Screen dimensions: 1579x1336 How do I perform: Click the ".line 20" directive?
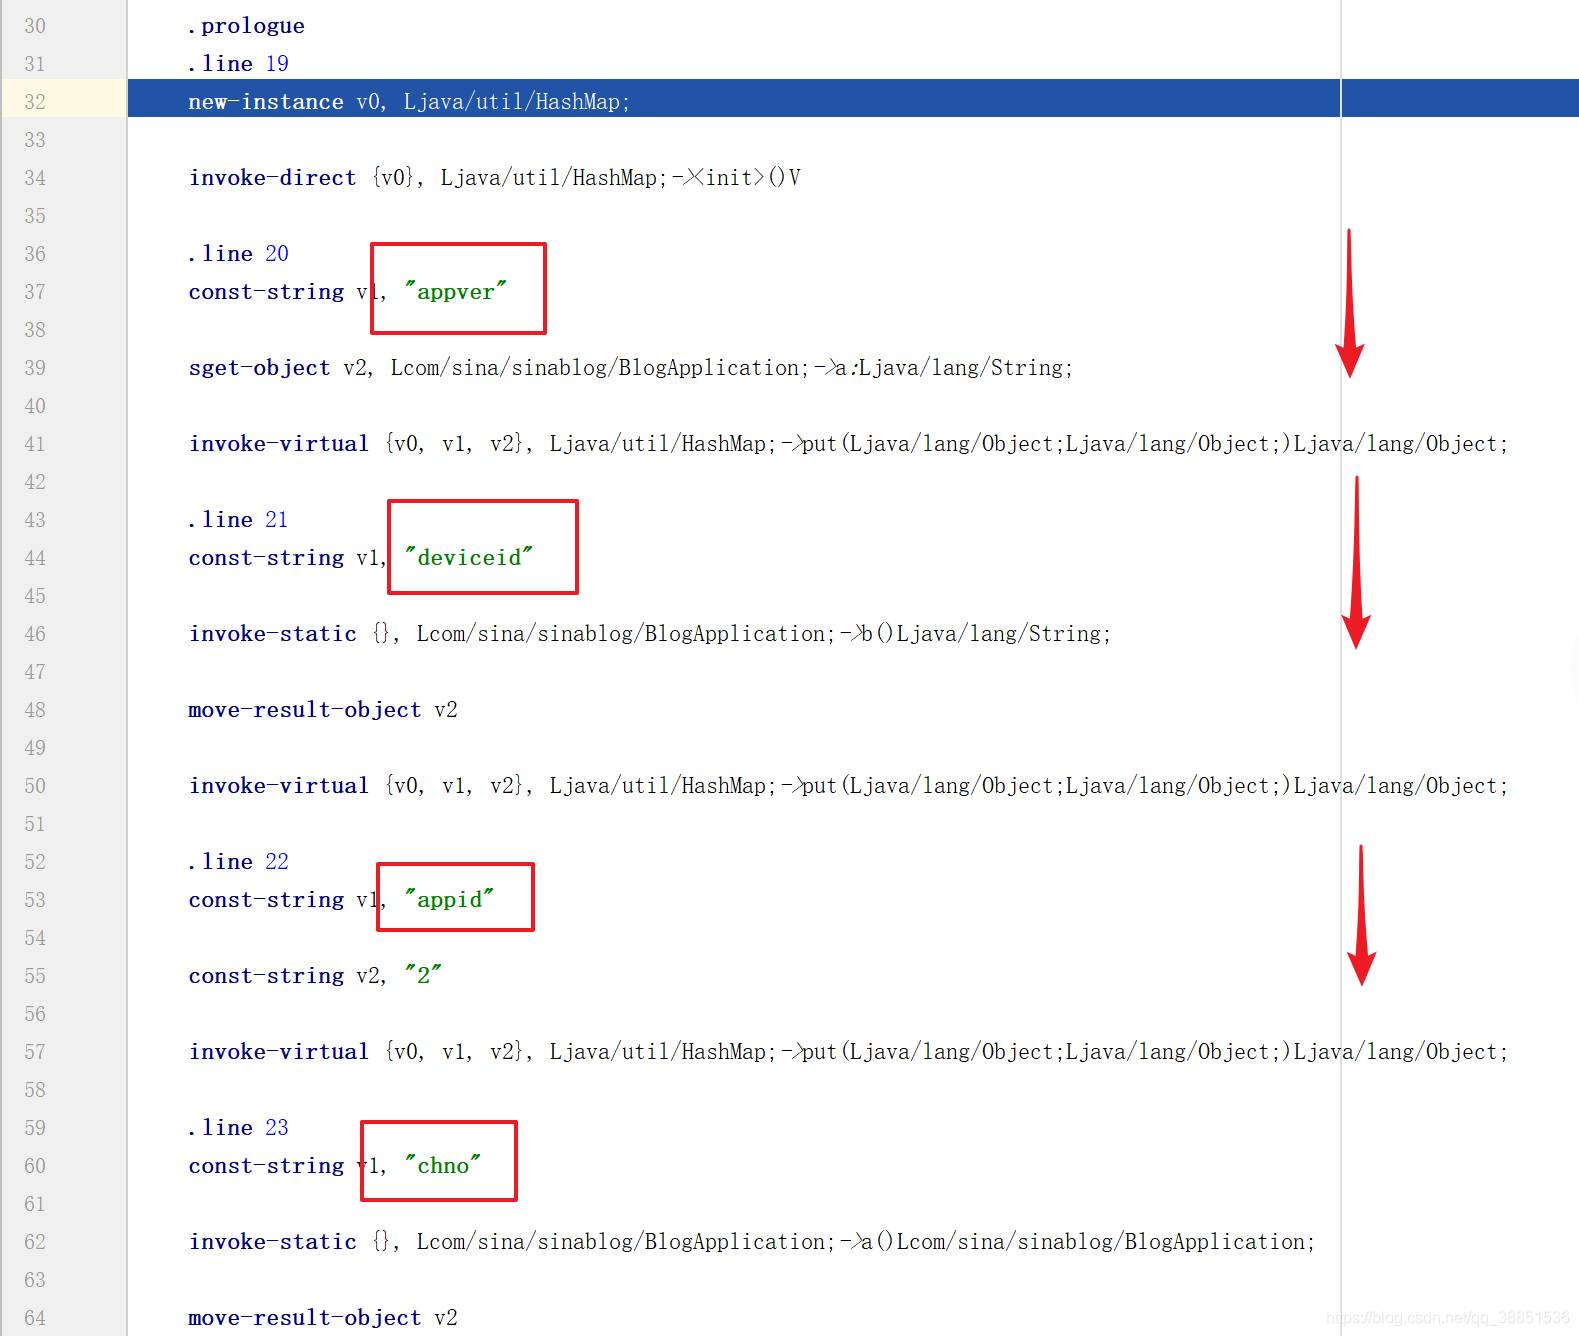pos(238,254)
